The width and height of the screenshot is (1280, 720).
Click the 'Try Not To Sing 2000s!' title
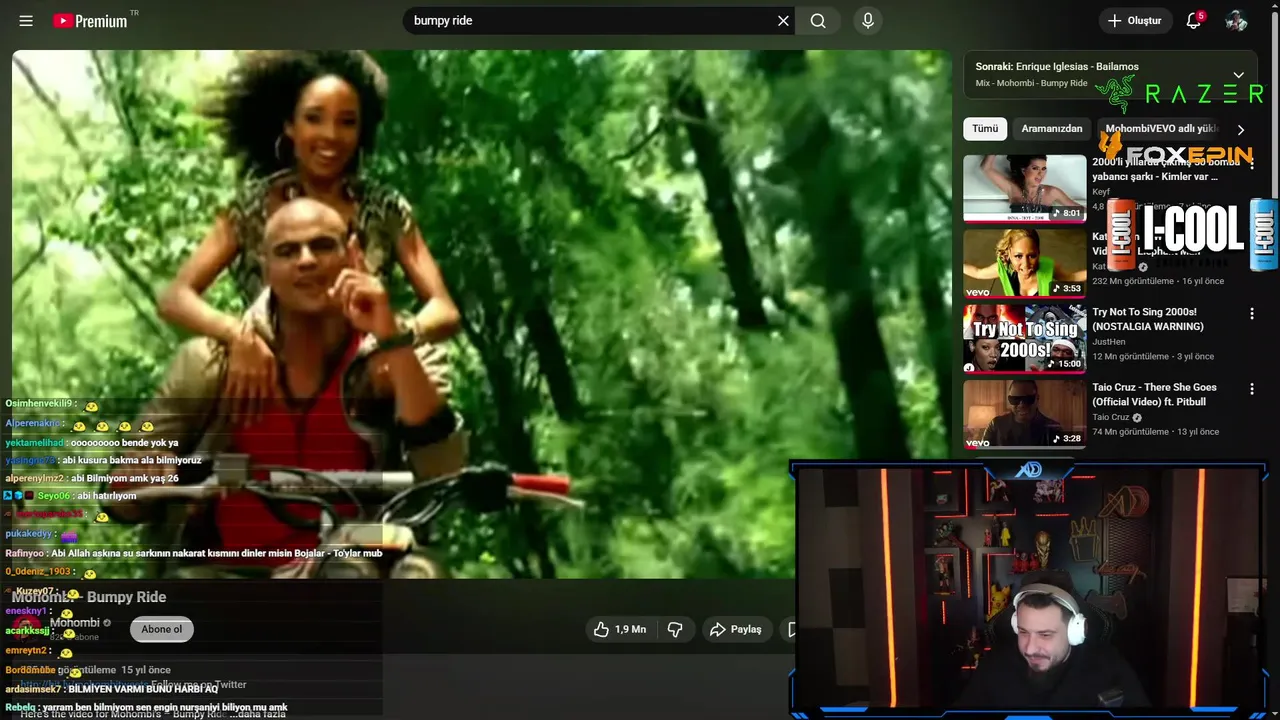coord(1148,319)
